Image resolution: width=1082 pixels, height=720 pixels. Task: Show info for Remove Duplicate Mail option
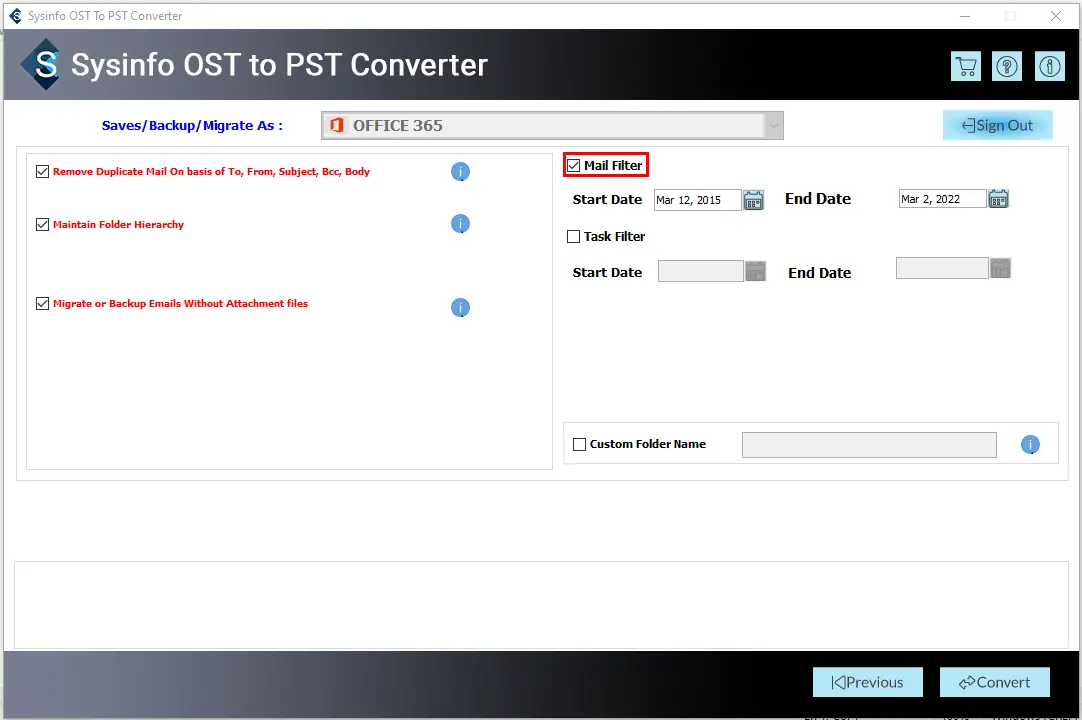coord(460,171)
